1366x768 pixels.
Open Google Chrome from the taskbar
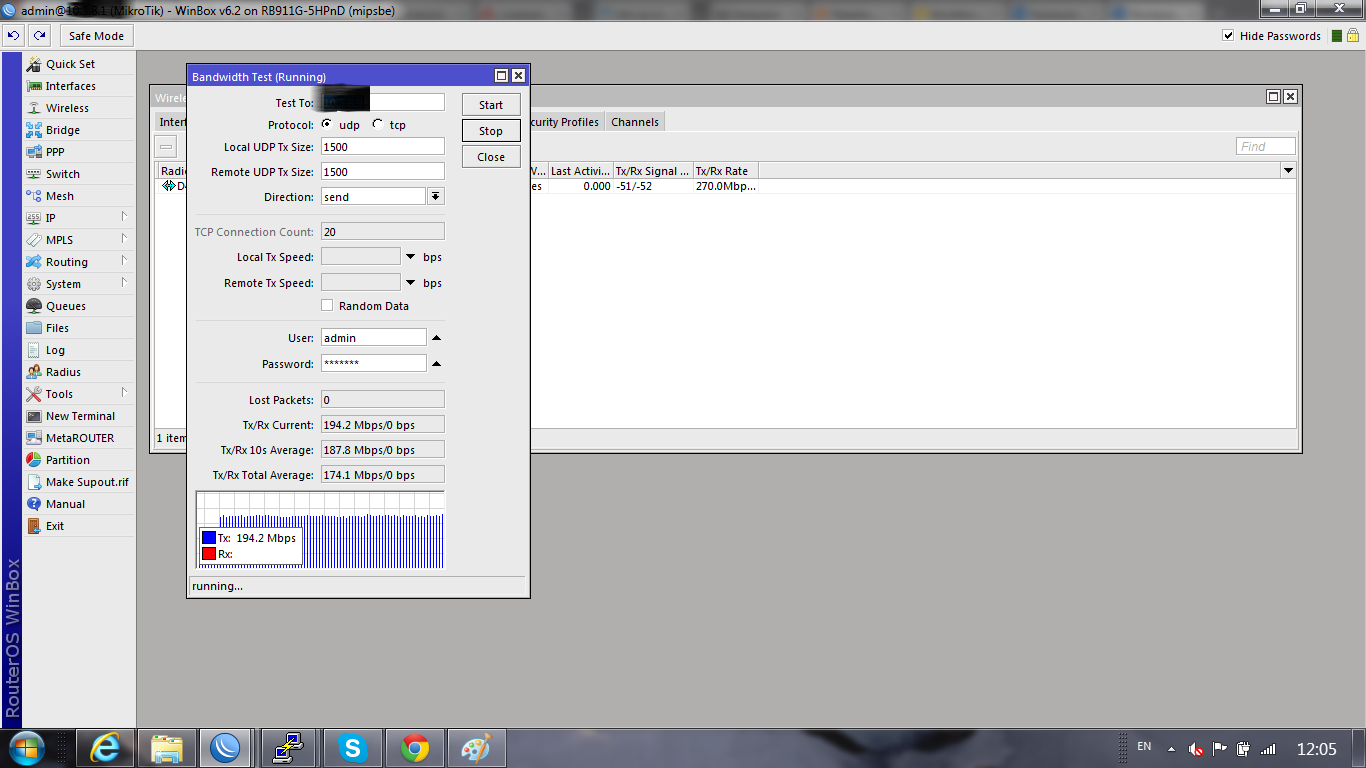415,748
